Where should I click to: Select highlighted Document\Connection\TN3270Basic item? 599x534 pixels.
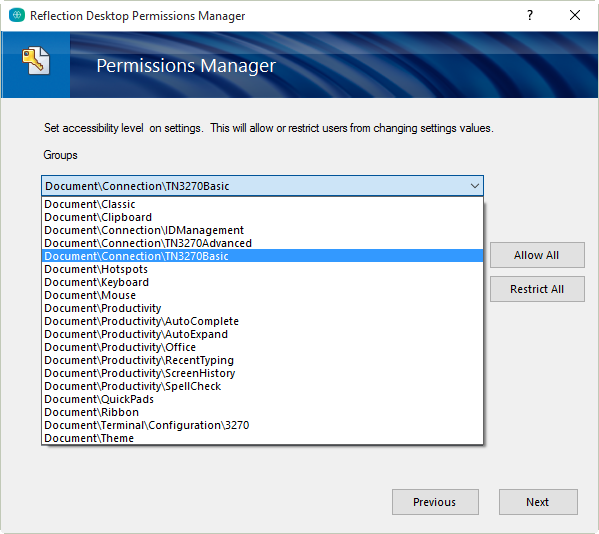[x=262, y=256]
